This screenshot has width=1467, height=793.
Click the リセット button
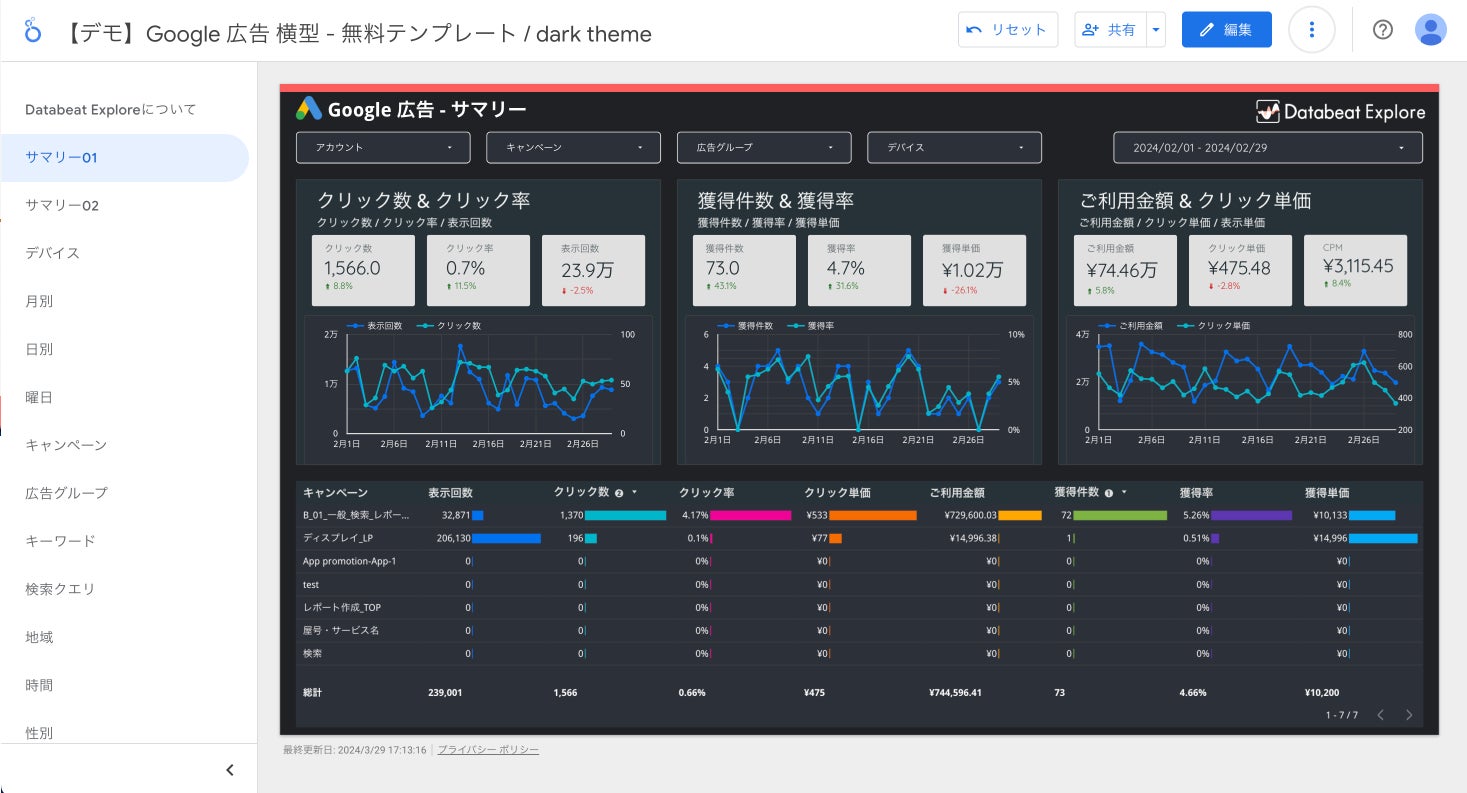coord(1008,30)
